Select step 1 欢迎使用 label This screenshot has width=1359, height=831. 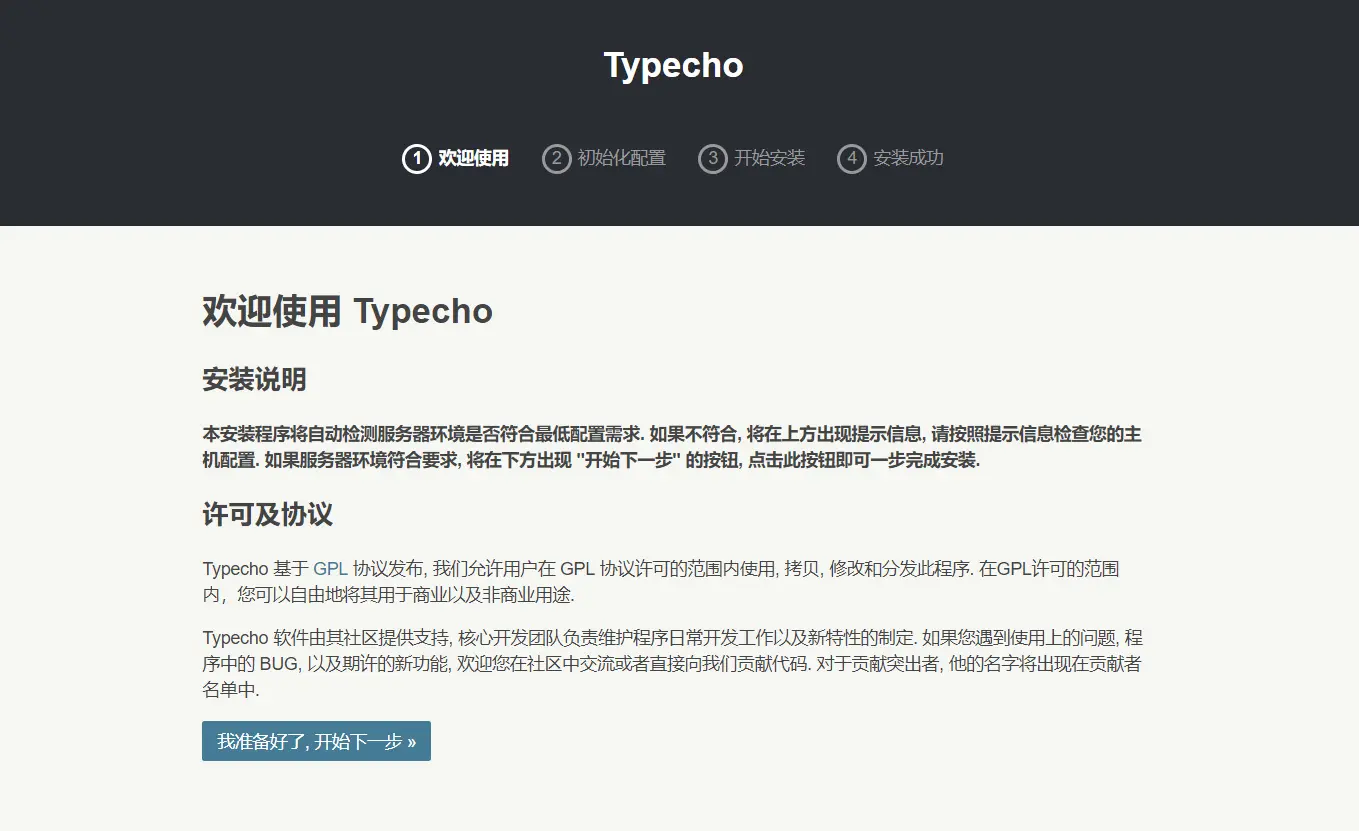[473, 158]
